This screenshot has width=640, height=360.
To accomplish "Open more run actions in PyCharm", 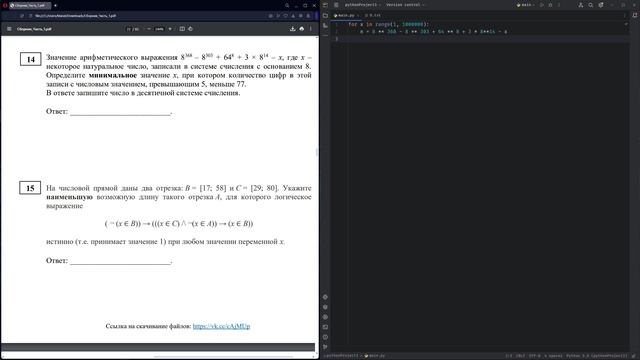I will tap(559, 5).
